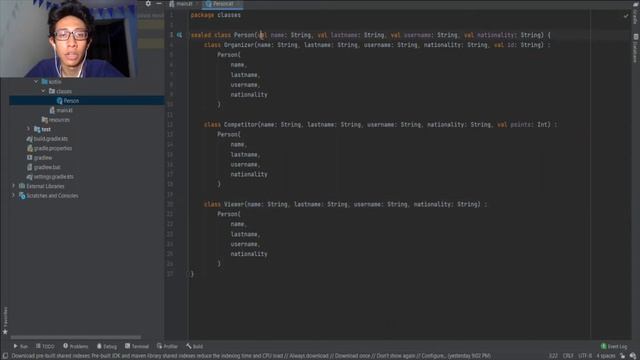Viewport: 640px width, 360px height.
Task: Open the Database side tool window
Action: pyautogui.click(x=636, y=48)
